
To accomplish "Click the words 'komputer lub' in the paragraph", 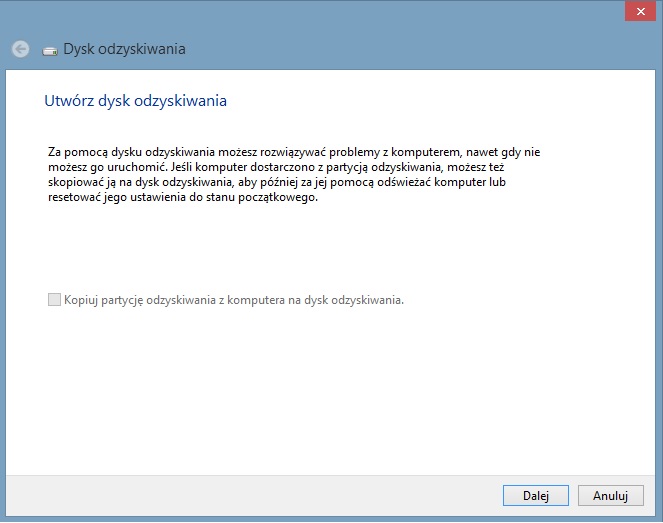I will coord(470,182).
